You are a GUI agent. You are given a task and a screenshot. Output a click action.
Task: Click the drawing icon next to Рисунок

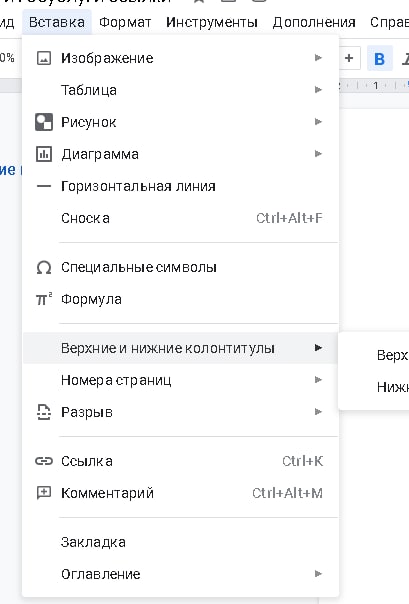(44, 122)
